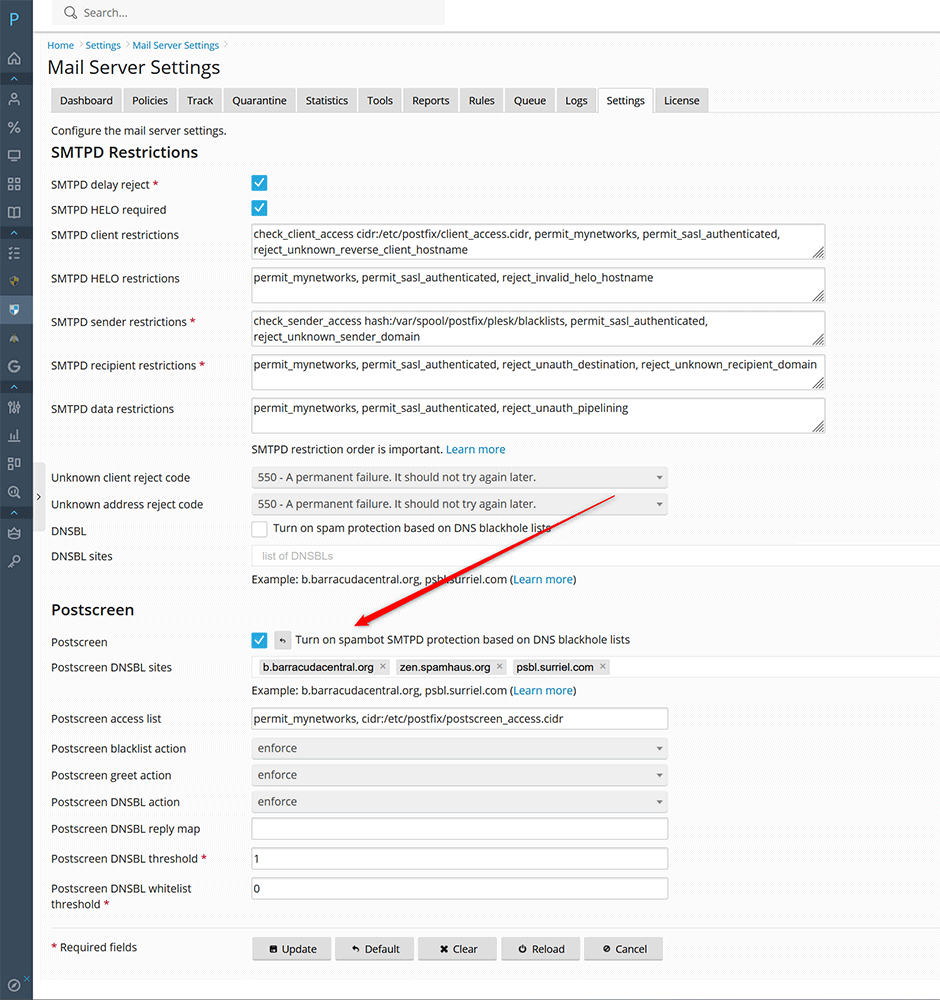Select the highlighted blue shield sidebar icon

14,310
